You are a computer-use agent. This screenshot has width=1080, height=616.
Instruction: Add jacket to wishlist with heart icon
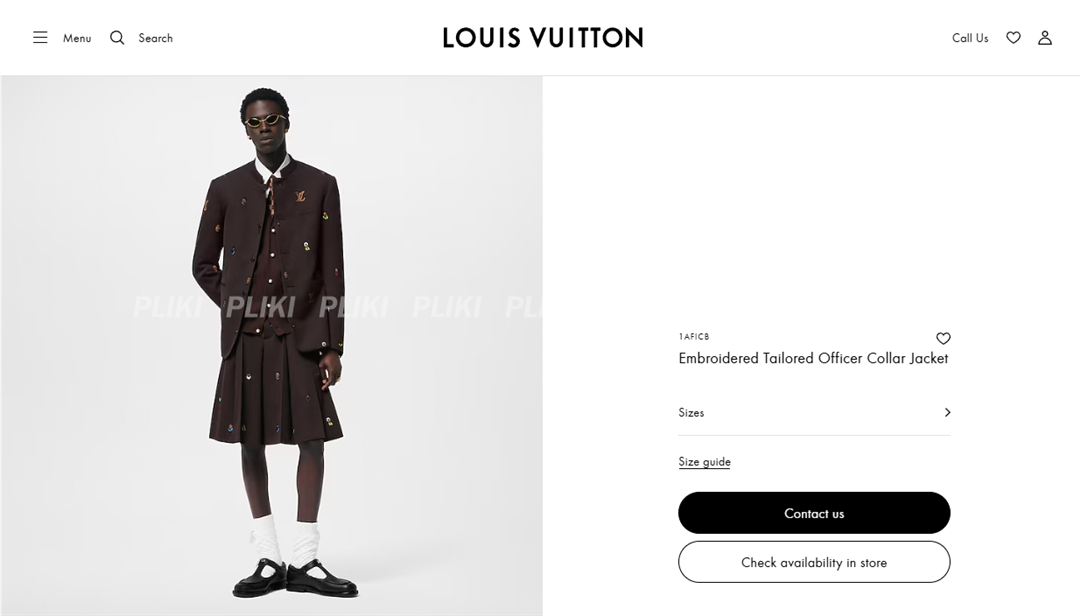(x=943, y=338)
